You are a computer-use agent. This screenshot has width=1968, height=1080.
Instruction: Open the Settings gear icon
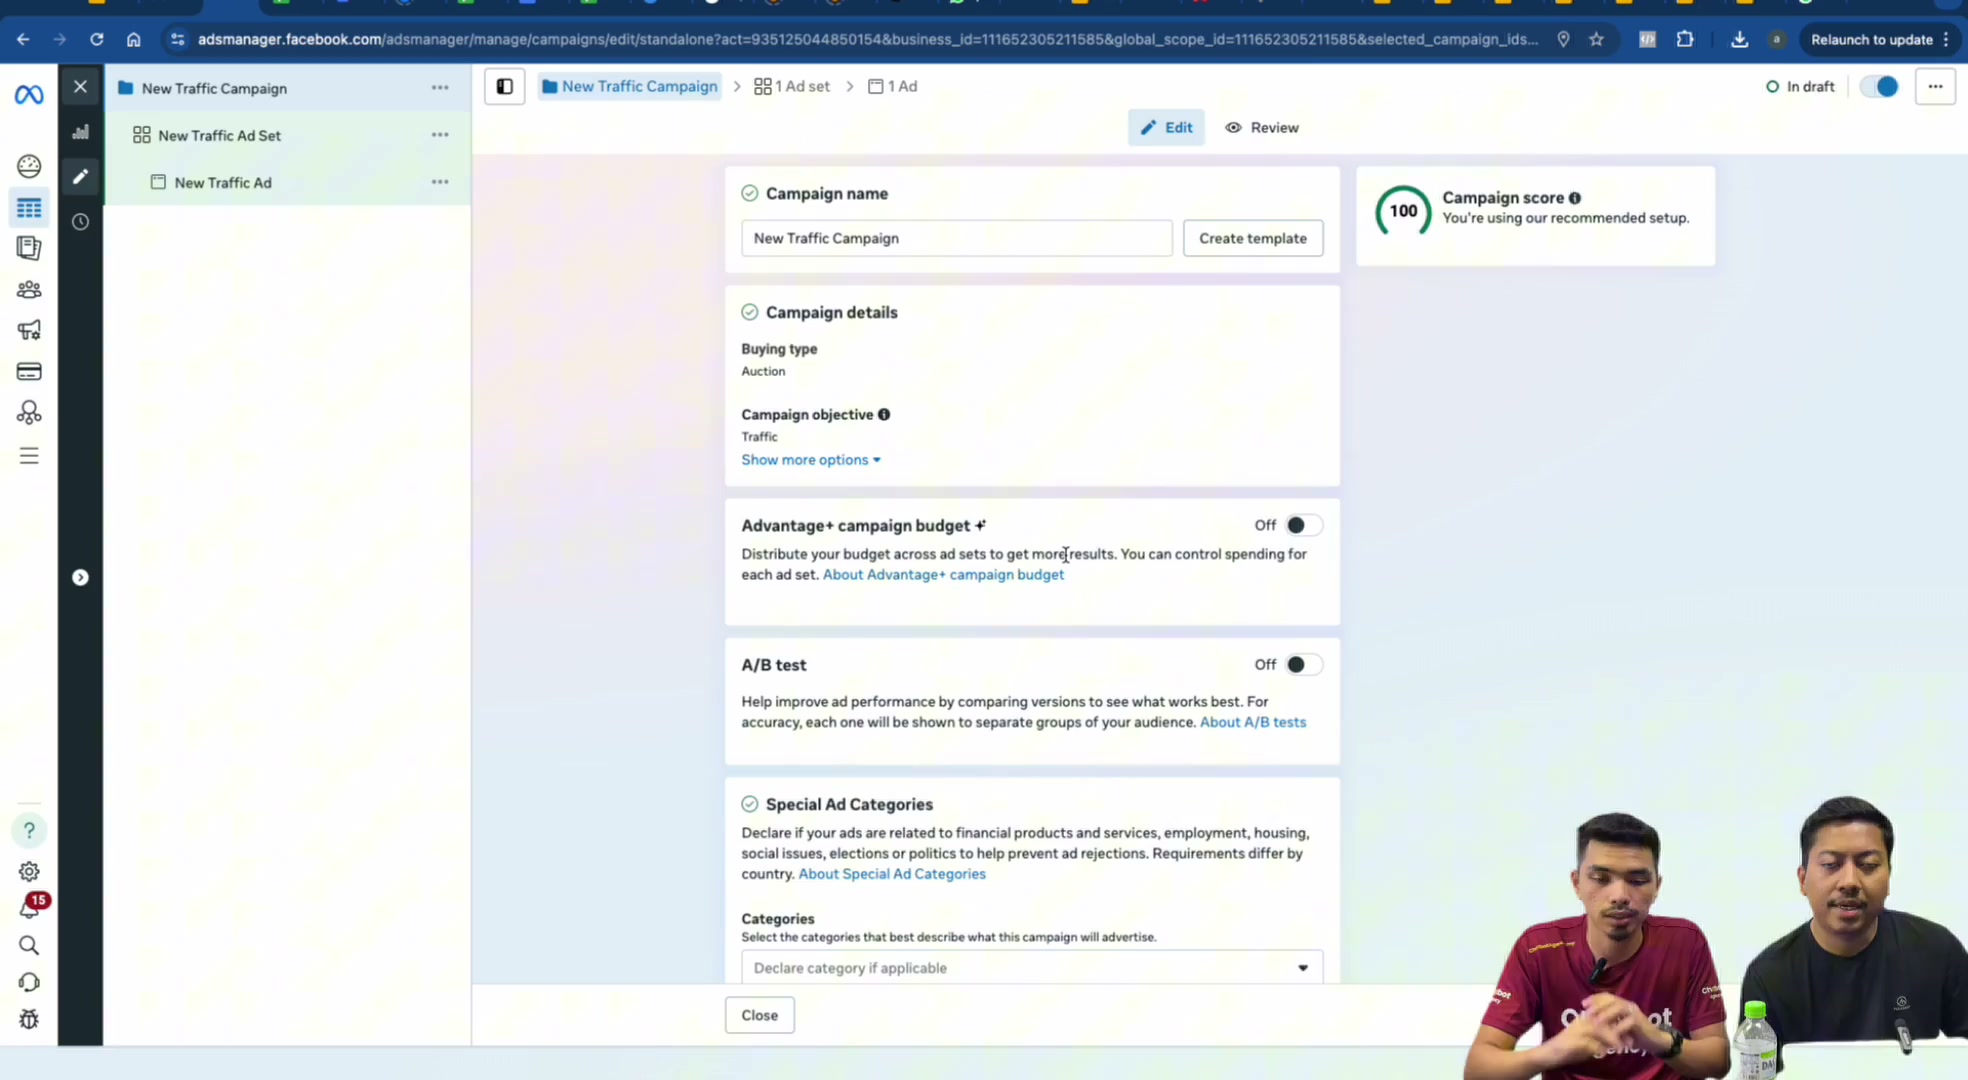[x=29, y=872]
